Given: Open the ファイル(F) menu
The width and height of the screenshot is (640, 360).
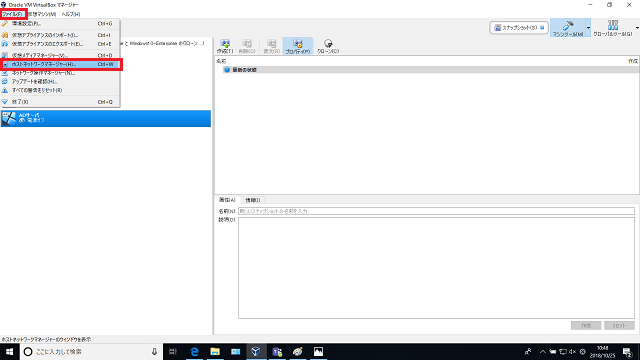Looking at the screenshot, I should (x=13, y=14).
